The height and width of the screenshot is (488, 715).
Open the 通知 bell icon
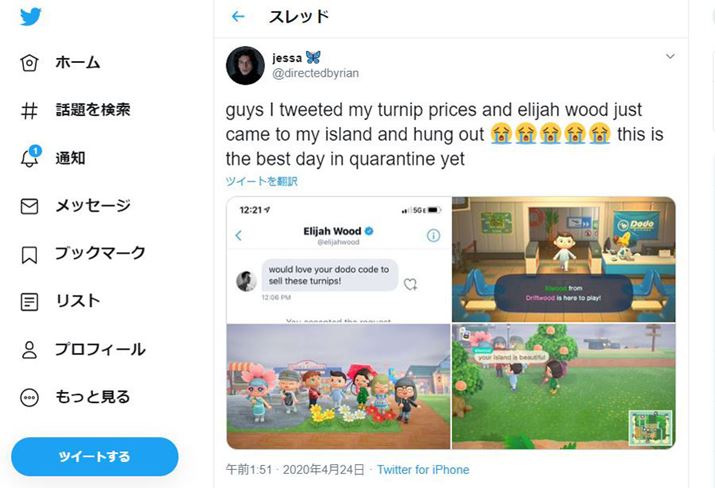coord(30,157)
